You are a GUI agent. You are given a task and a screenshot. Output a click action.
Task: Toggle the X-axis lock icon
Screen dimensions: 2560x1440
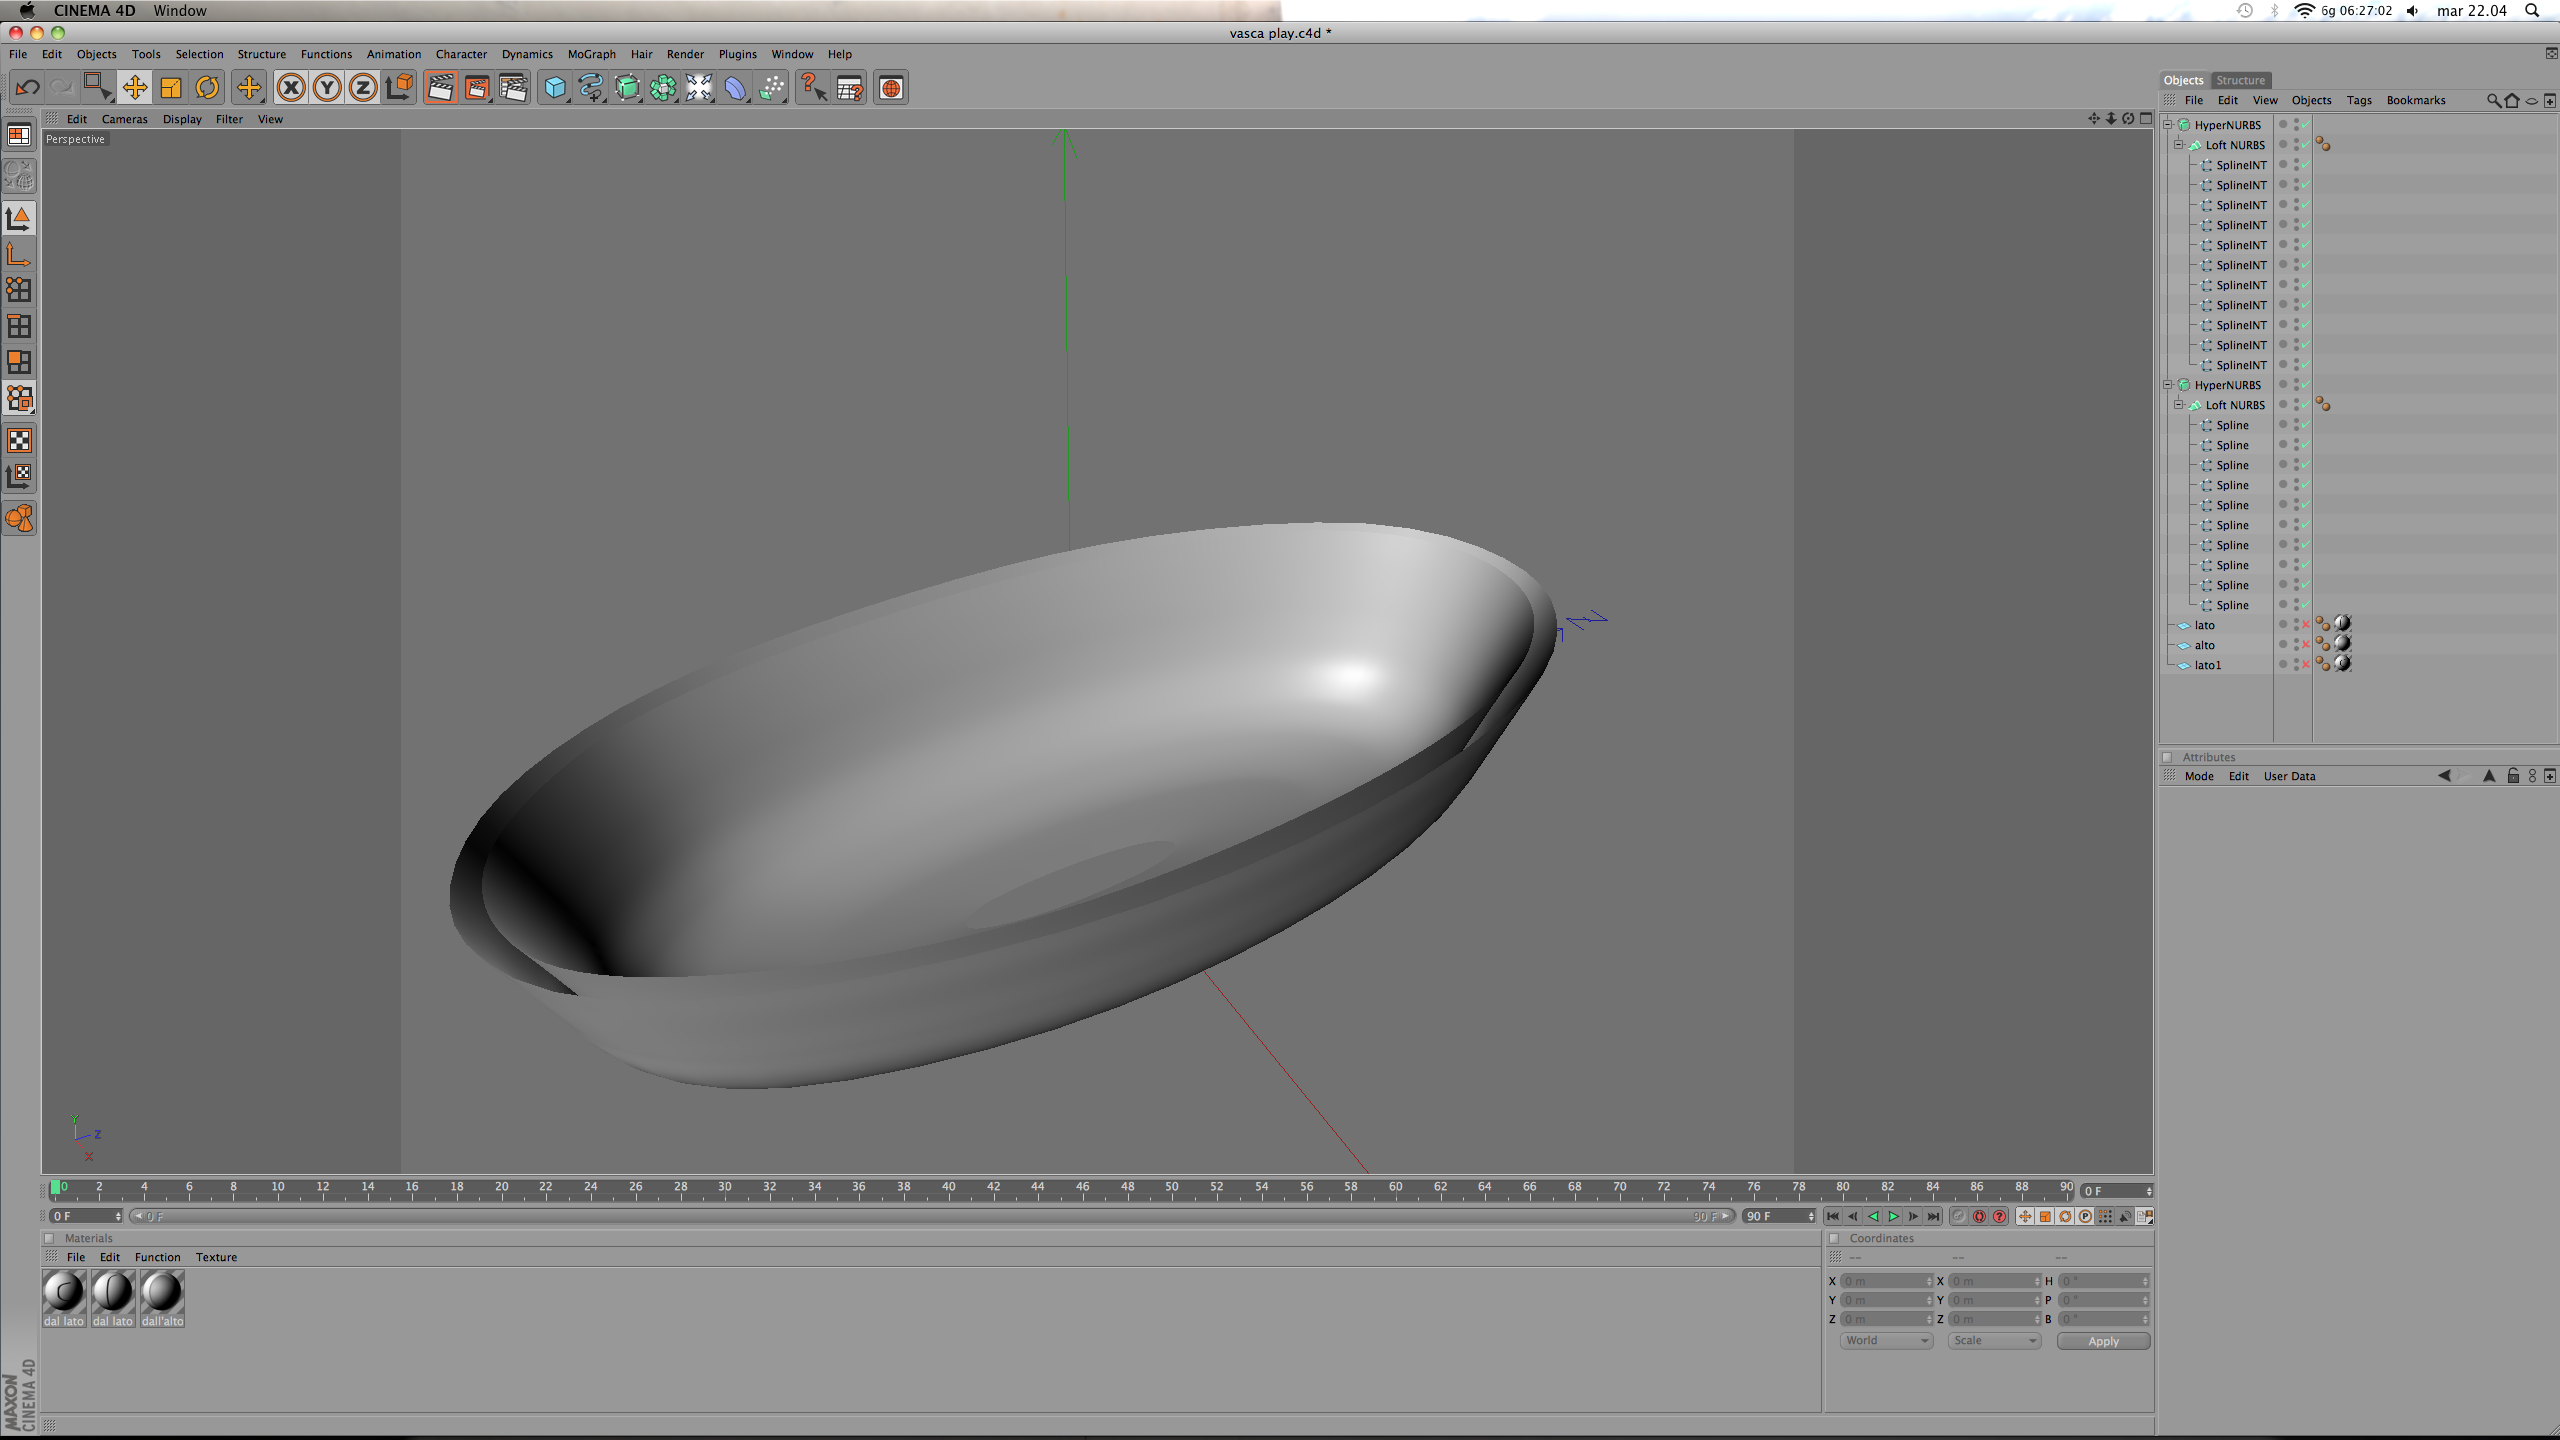pyautogui.click(x=291, y=88)
